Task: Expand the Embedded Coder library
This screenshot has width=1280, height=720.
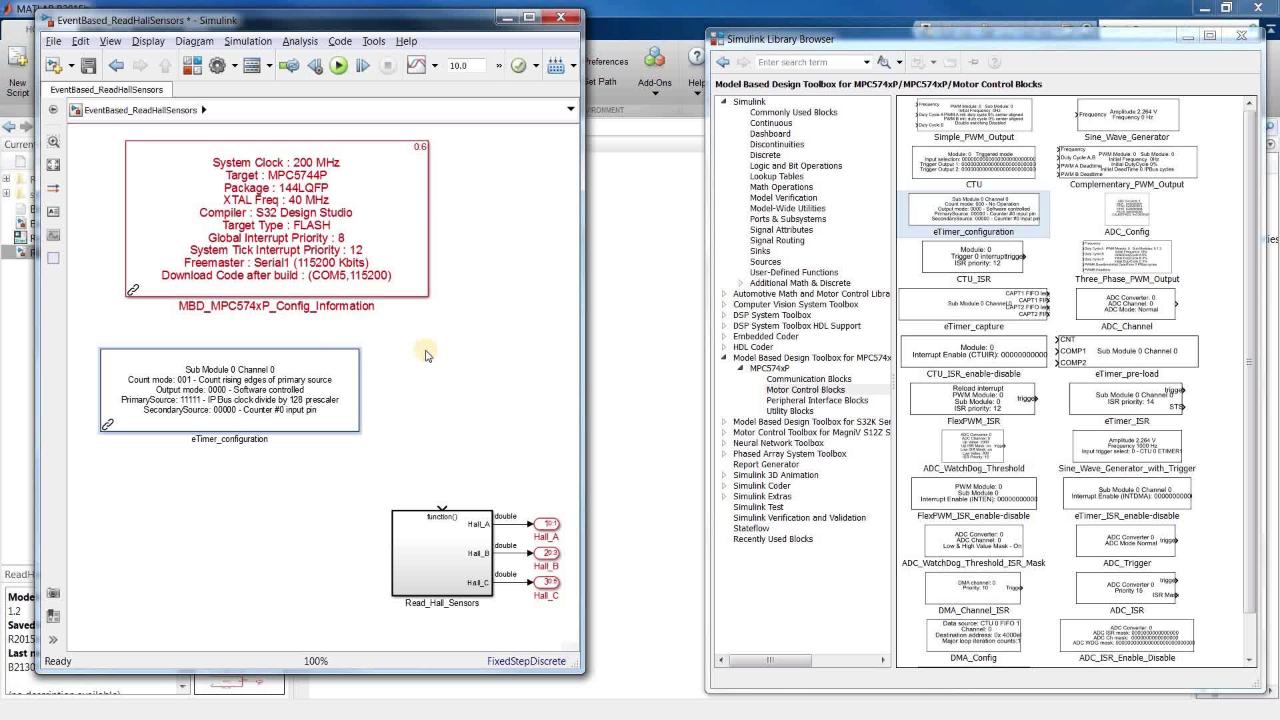Action: point(725,336)
